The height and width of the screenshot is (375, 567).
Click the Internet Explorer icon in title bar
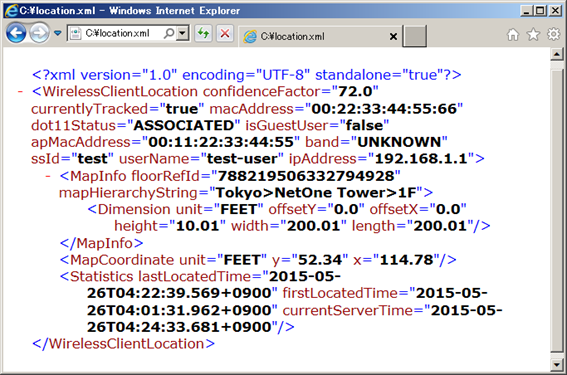point(11,10)
